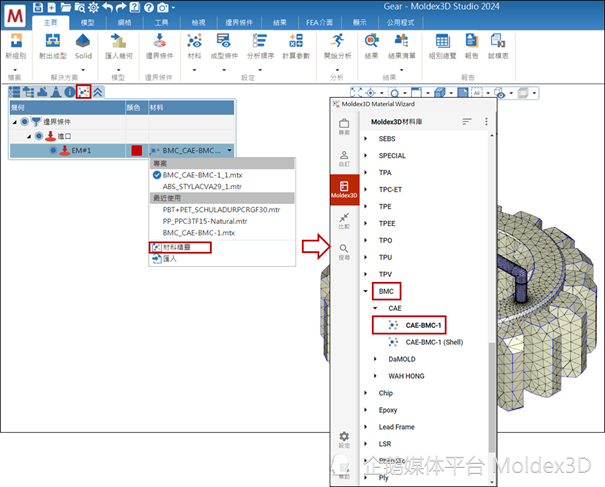The width and height of the screenshot is (605, 487).
Task: Toggle visibility circle for 邊界條件 row
Action: pos(24,122)
